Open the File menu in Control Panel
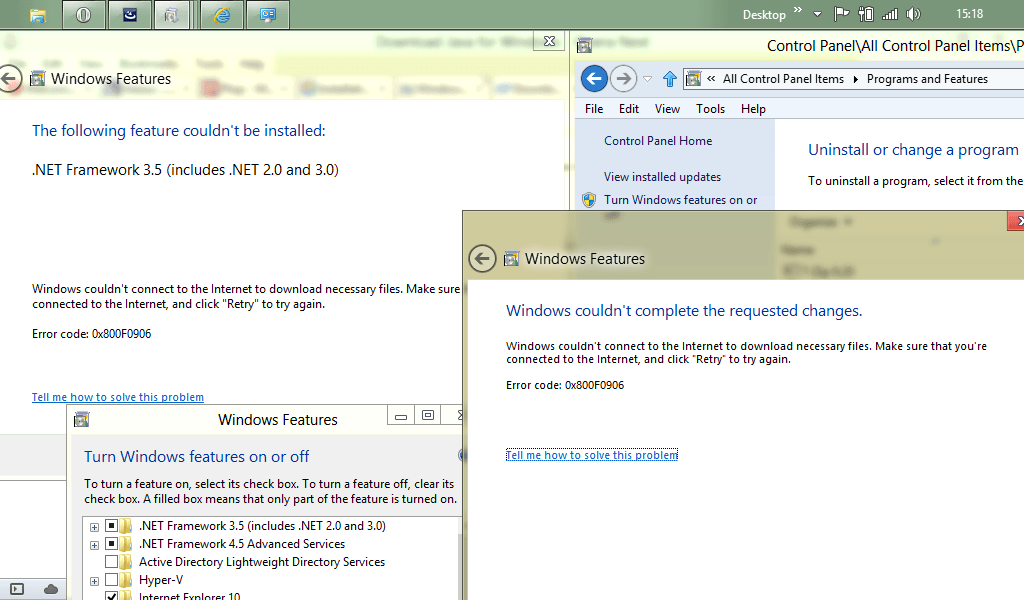 [594, 109]
